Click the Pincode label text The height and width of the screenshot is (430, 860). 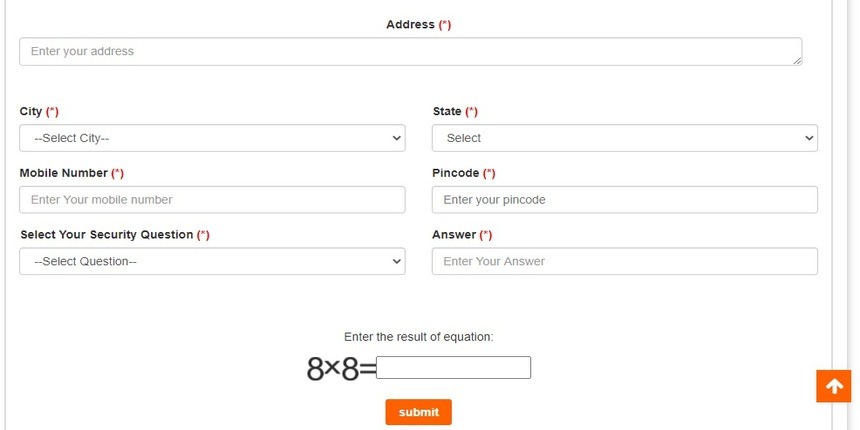[x=456, y=173]
